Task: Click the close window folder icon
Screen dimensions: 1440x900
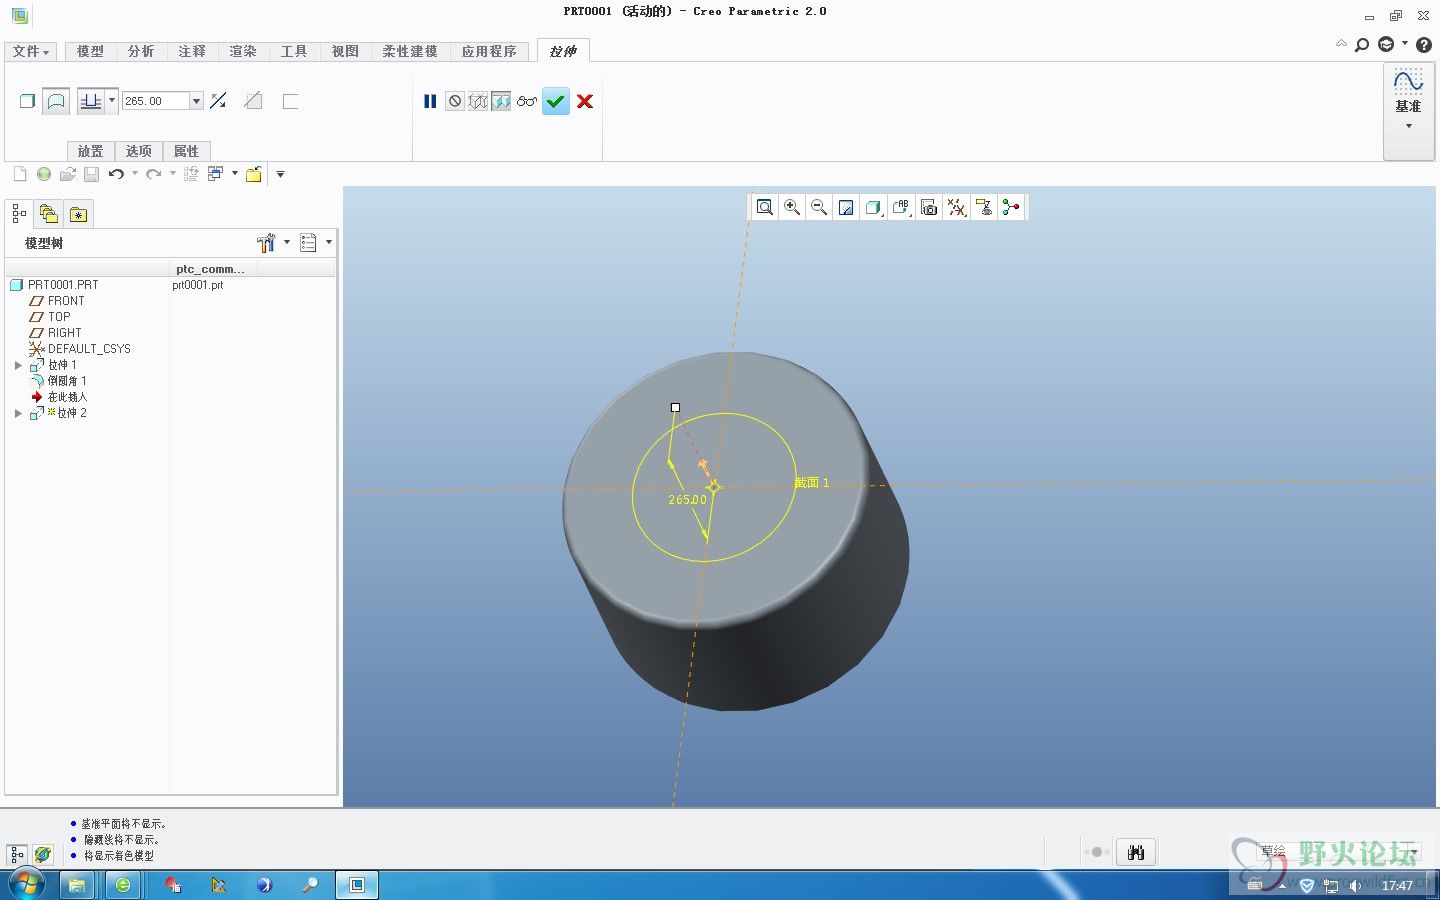Action: click(253, 174)
